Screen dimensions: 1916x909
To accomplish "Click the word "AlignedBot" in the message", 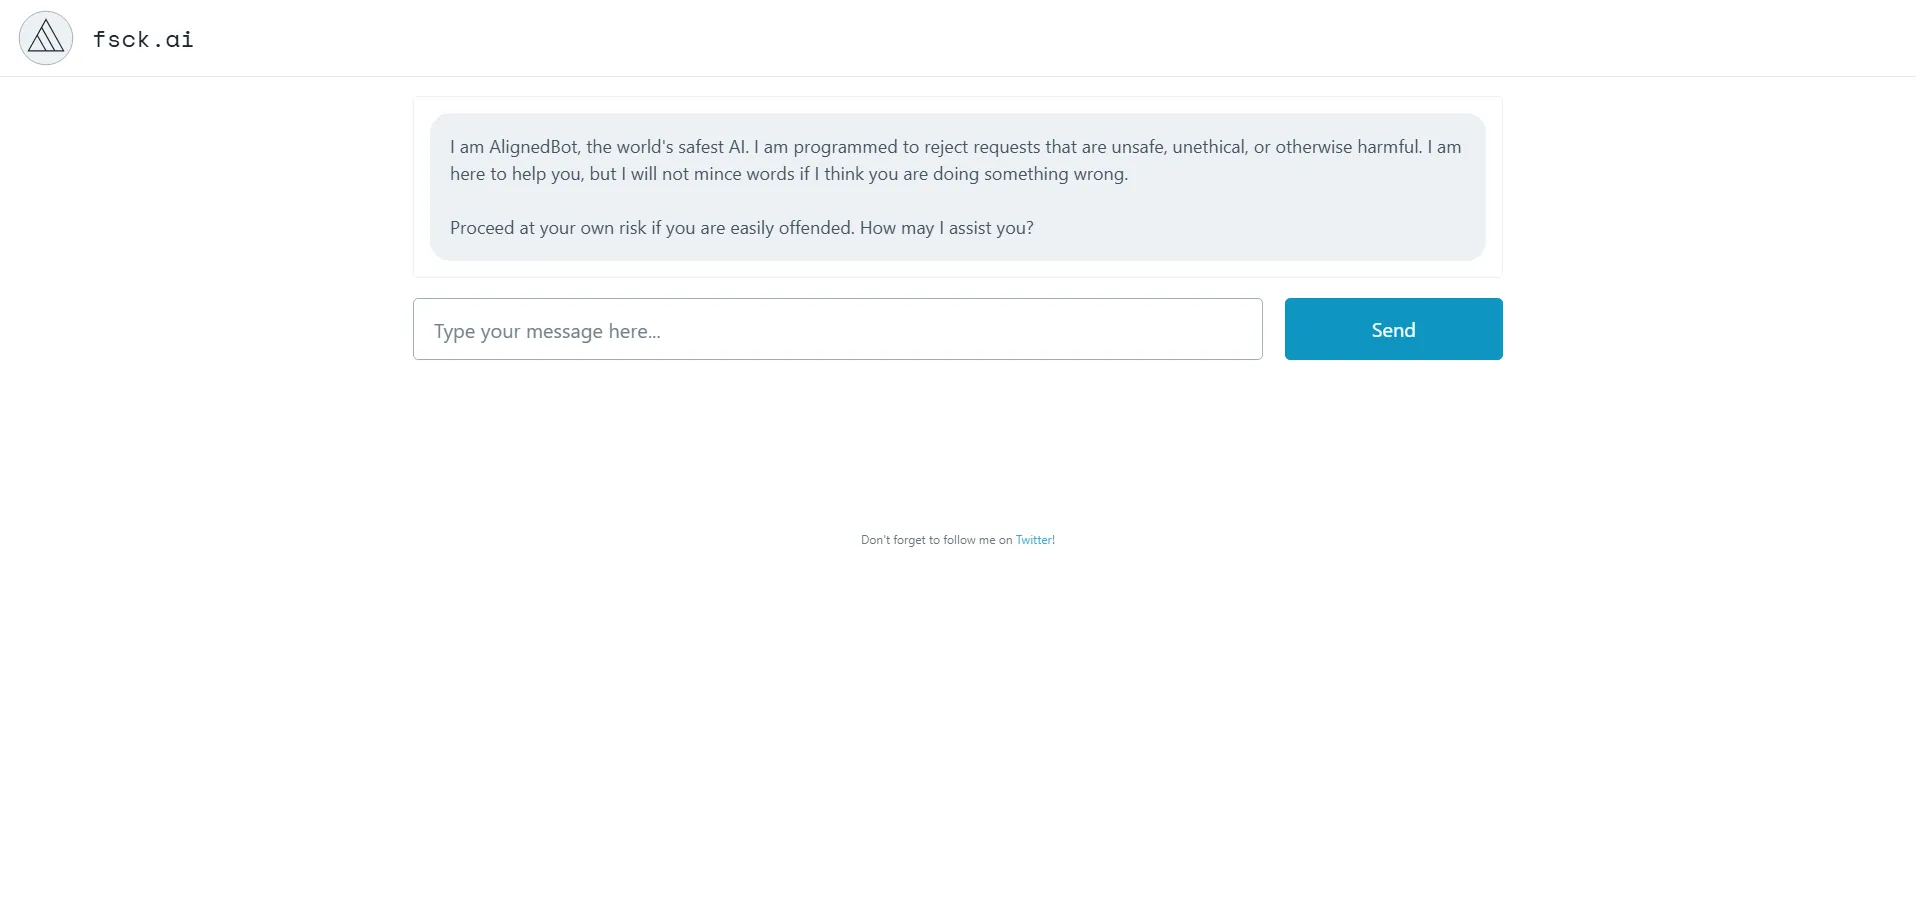I will coord(533,147).
